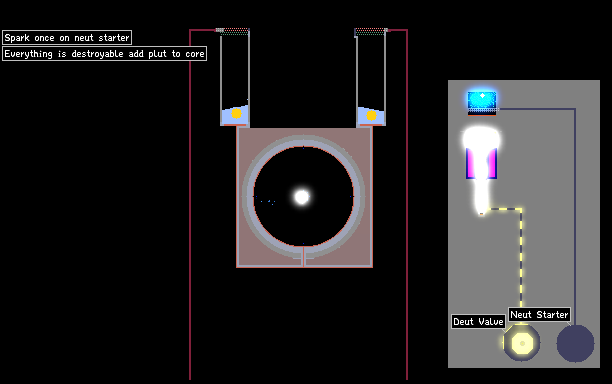Click the dotted cap atop left tank
This screenshot has height=384, width=612.
point(233,31)
